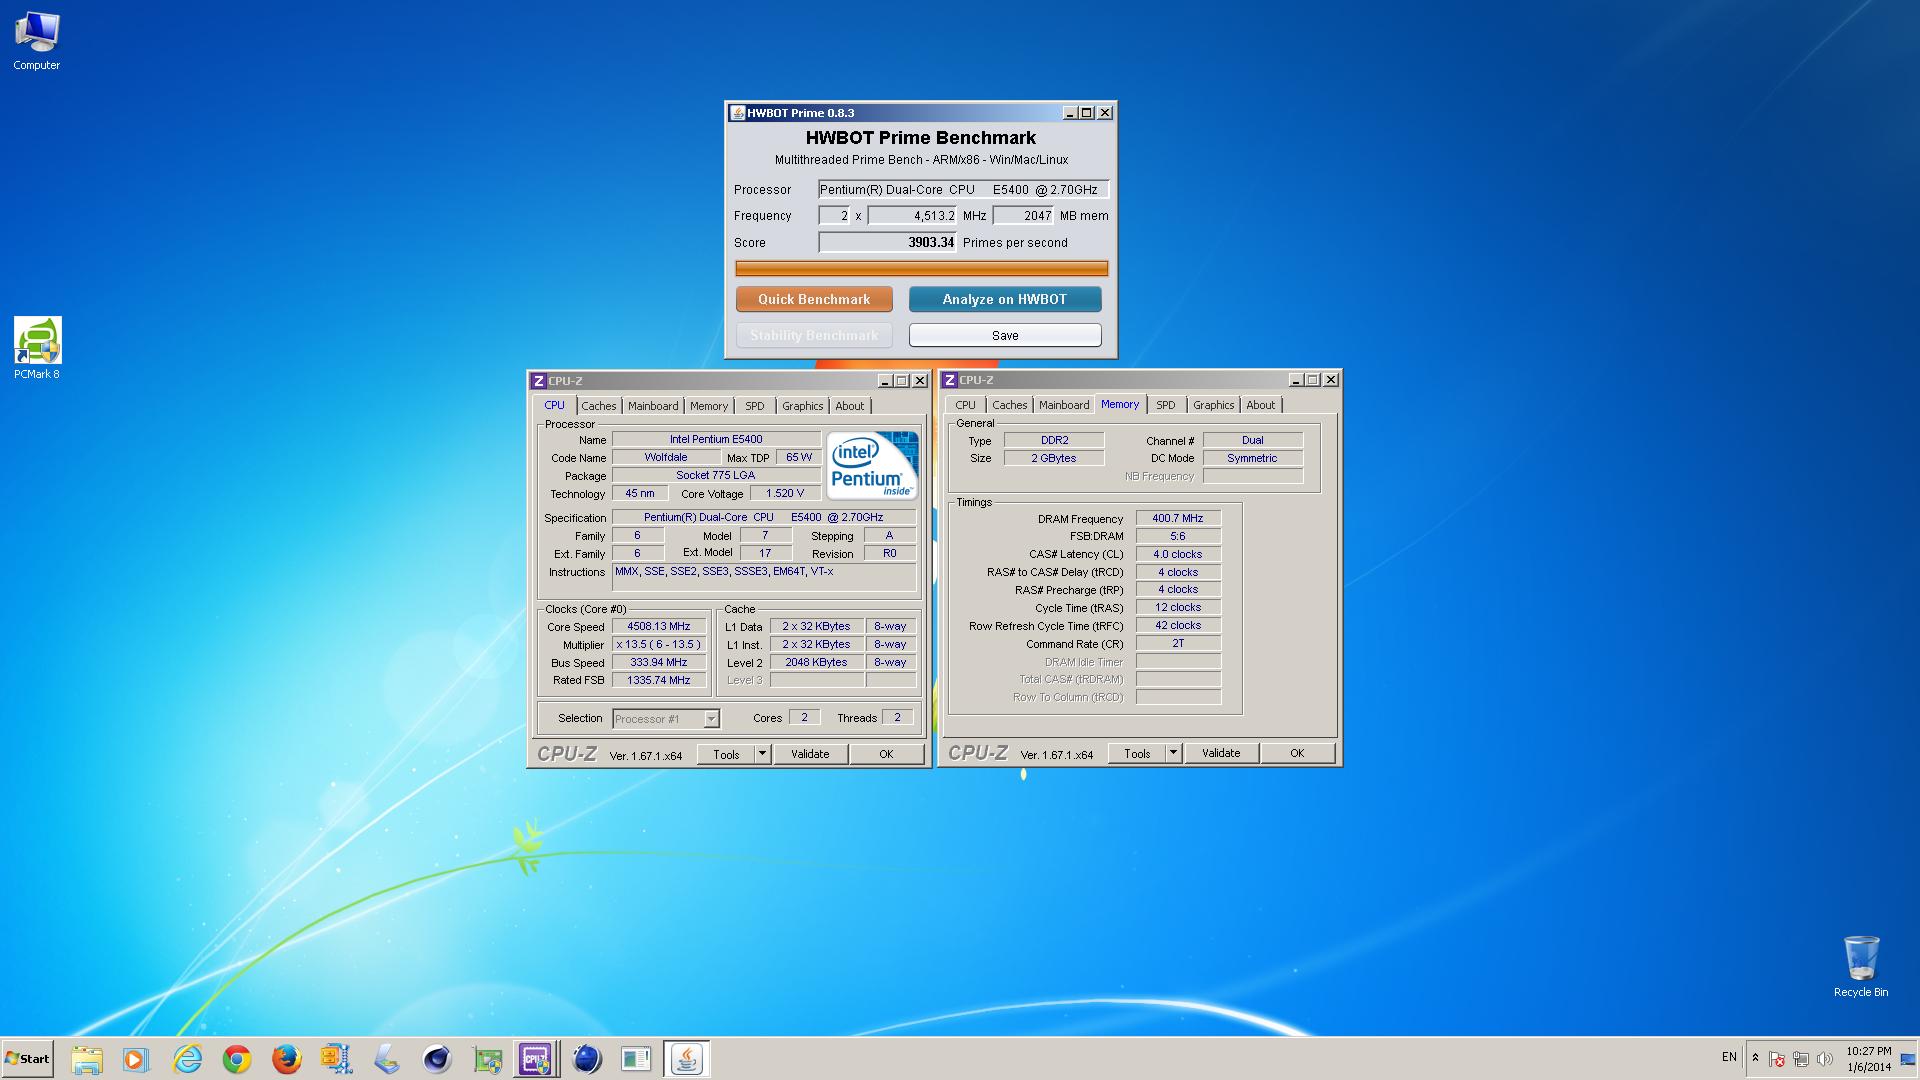Click OK in left CPU-Z window
Image resolution: width=1920 pixels, height=1080 pixels.
pos(886,754)
